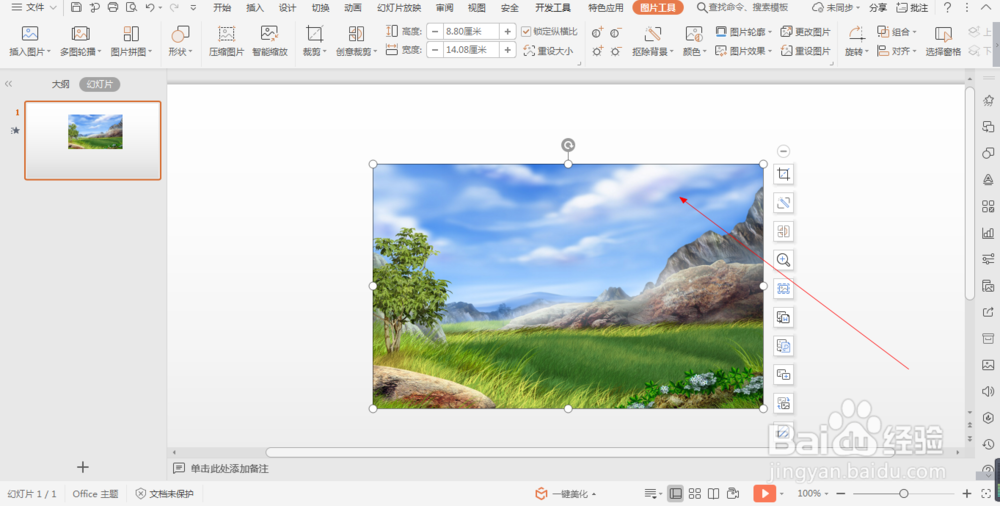Switch panel to 大纲 outline view
Image resolution: width=1000 pixels, height=506 pixels.
point(60,84)
